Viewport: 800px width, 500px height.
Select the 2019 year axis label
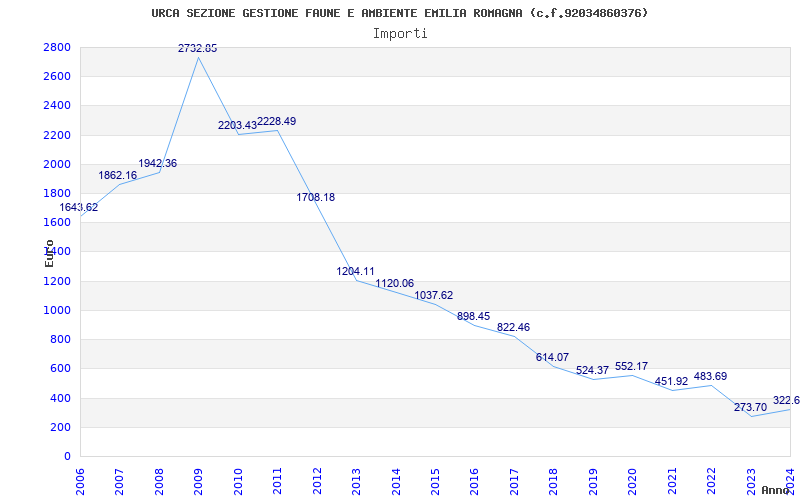593,482
